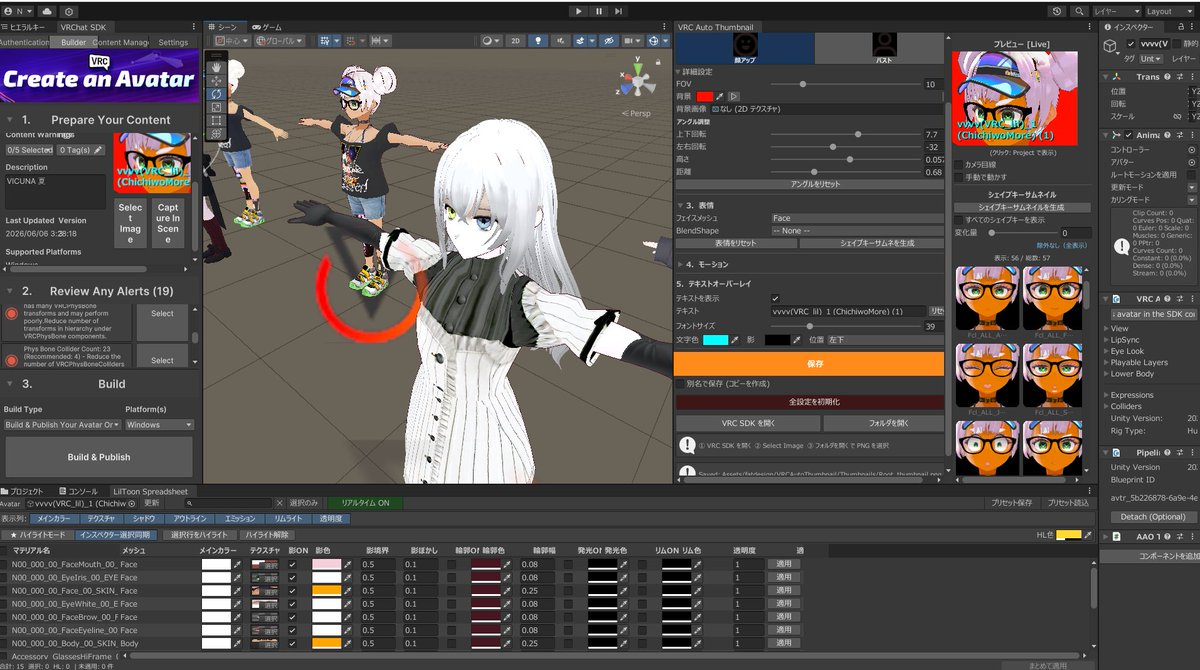Image resolution: width=1200 pixels, height=670 pixels.
Task: Open global search magnifier icon
Action: tap(1078, 11)
